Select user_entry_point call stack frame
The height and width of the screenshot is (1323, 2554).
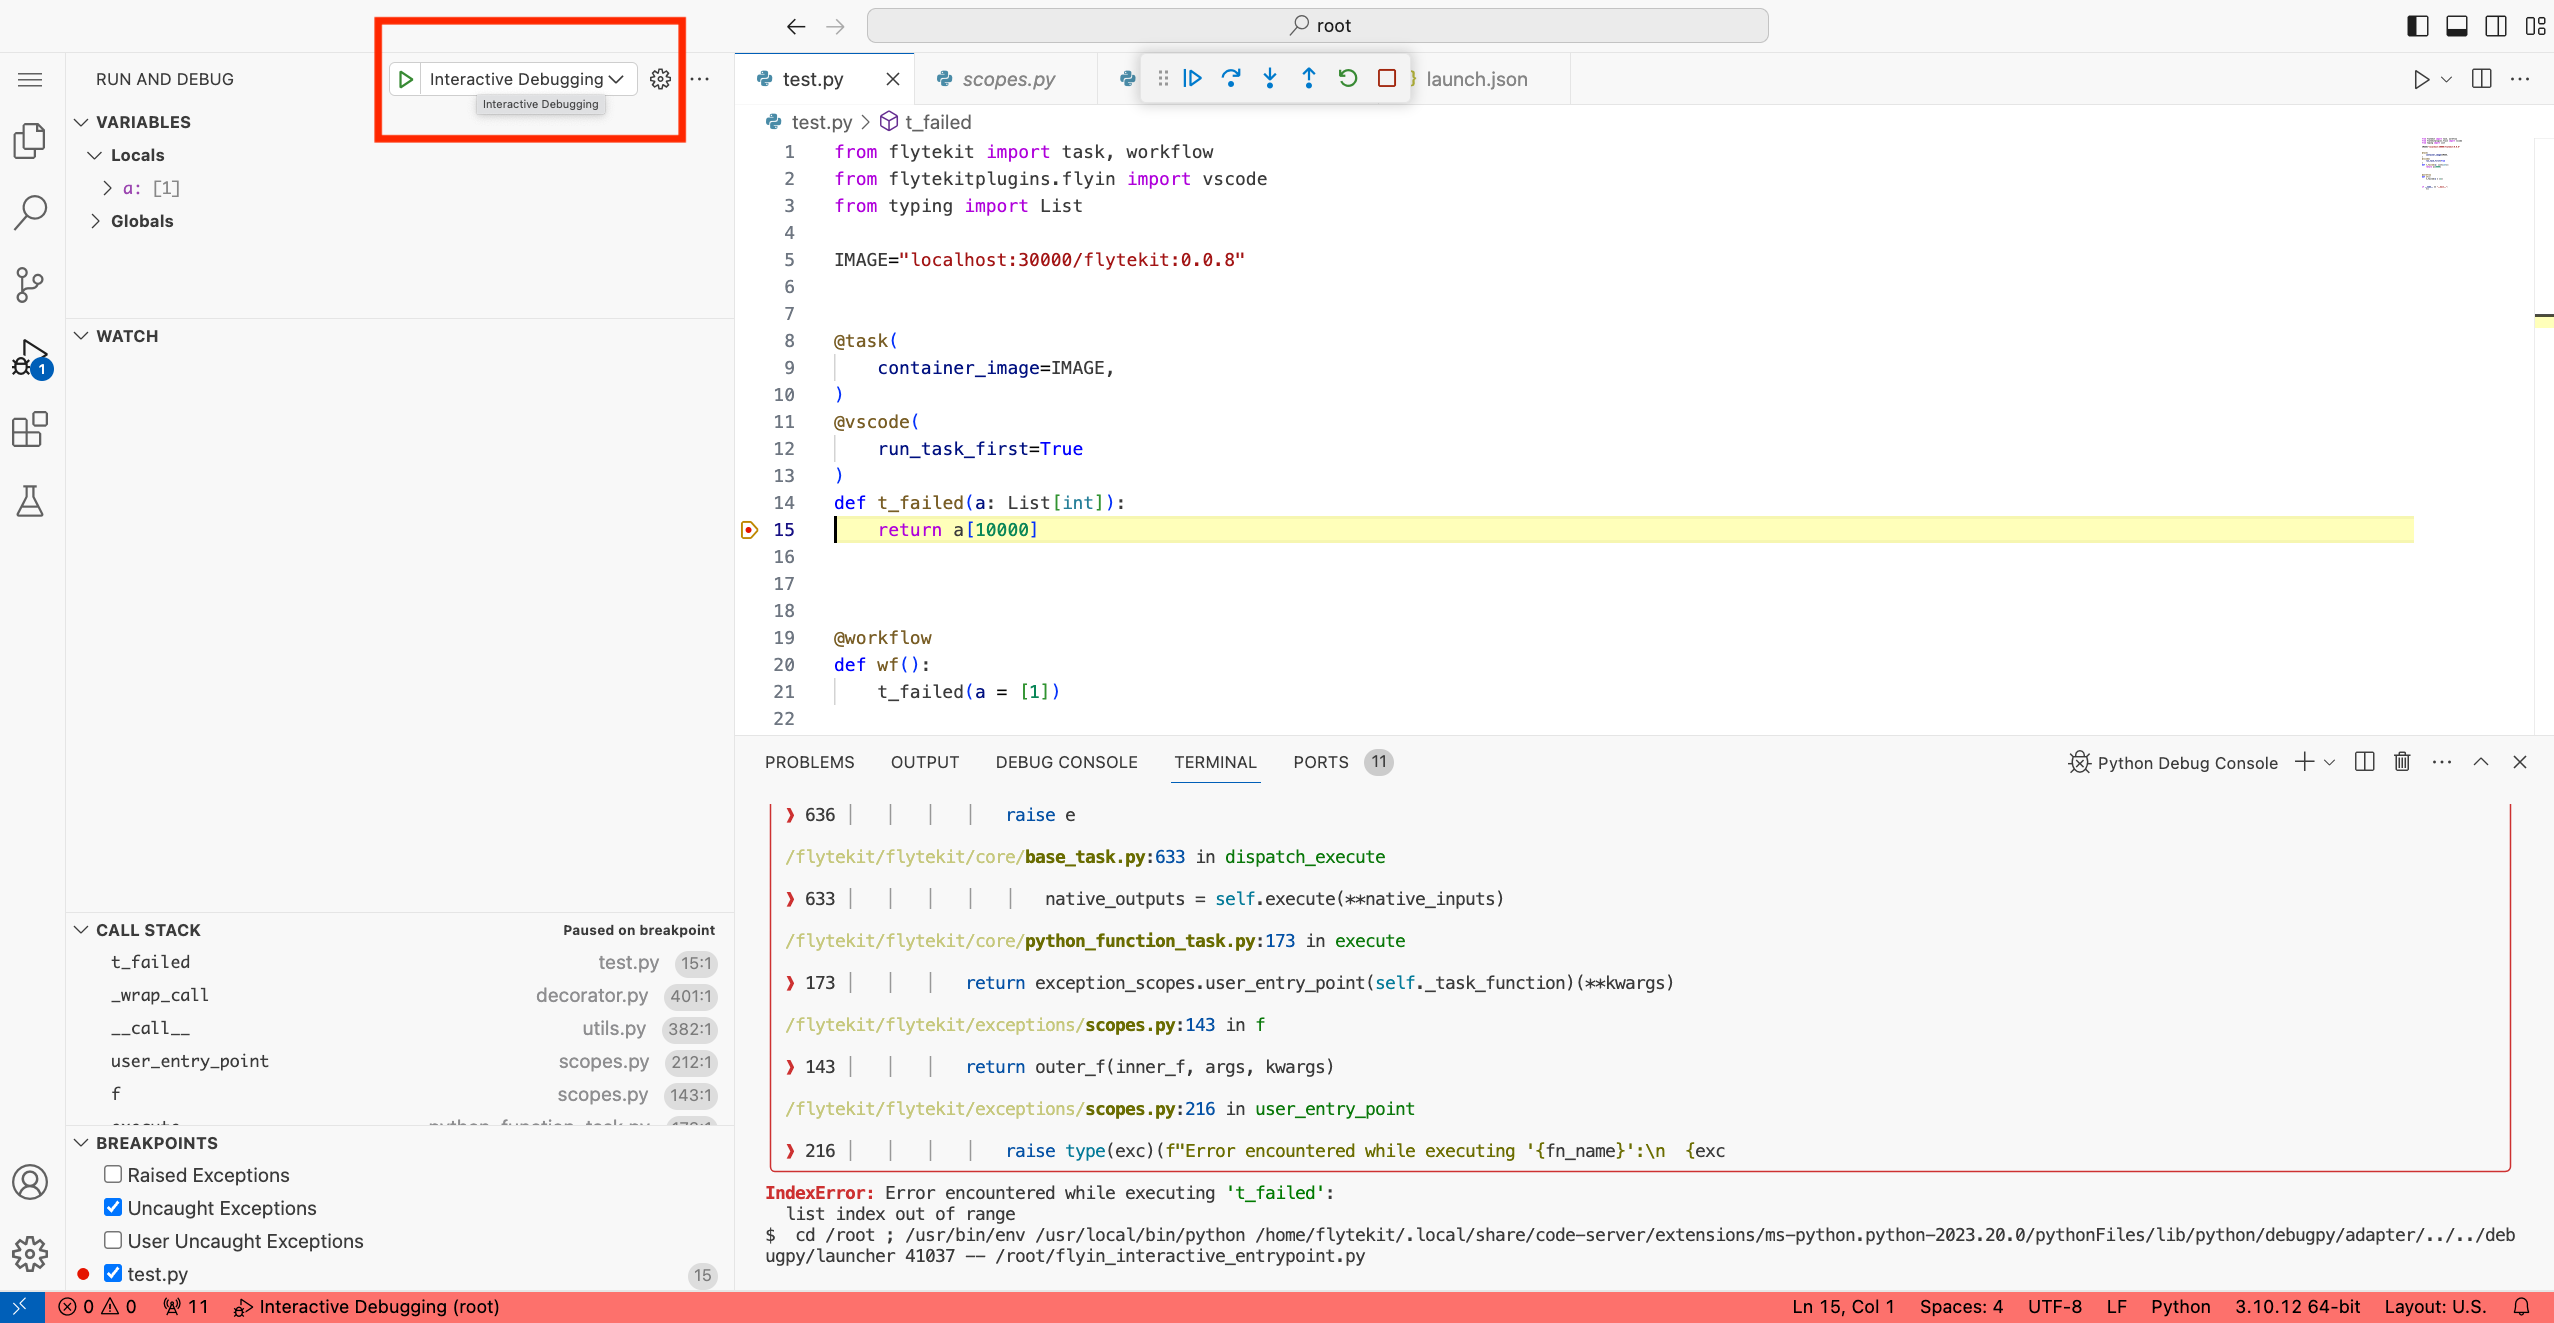(x=190, y=1061)
